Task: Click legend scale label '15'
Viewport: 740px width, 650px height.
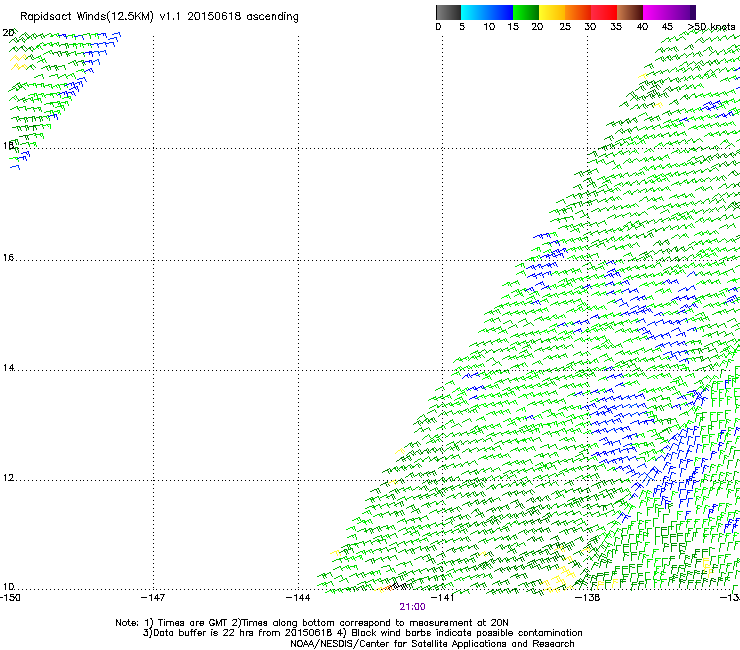Action: 513,27
